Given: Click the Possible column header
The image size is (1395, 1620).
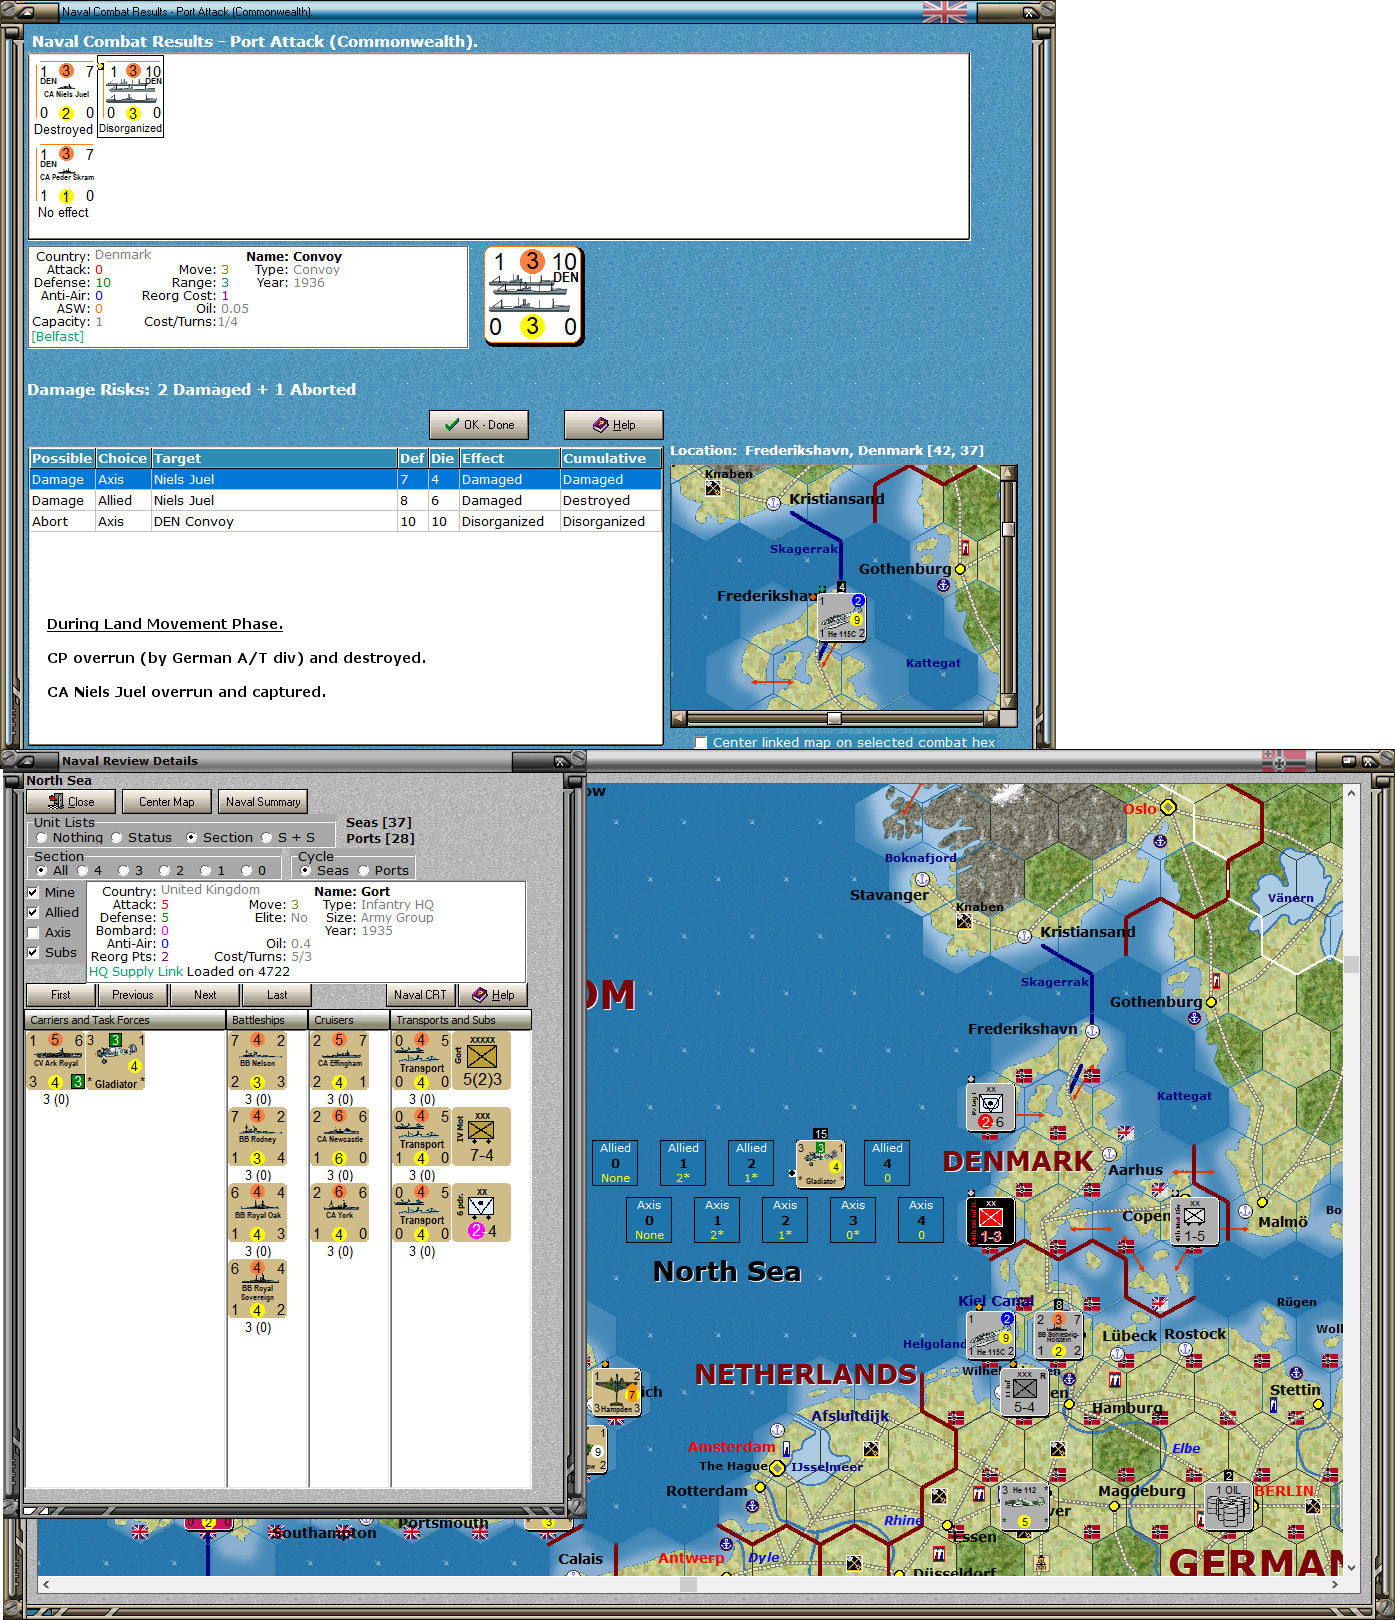Looking at the screenshot, I should (62, 458).
